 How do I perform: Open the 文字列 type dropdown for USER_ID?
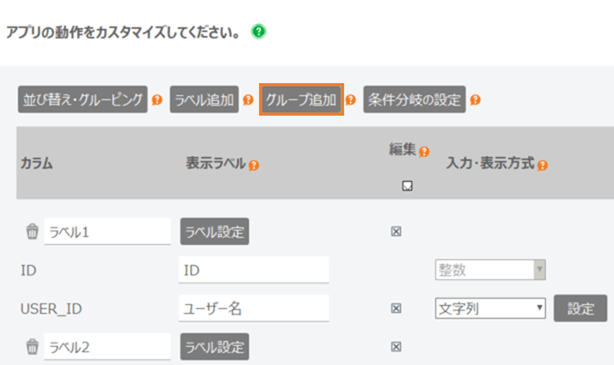[x=490, y=308]
